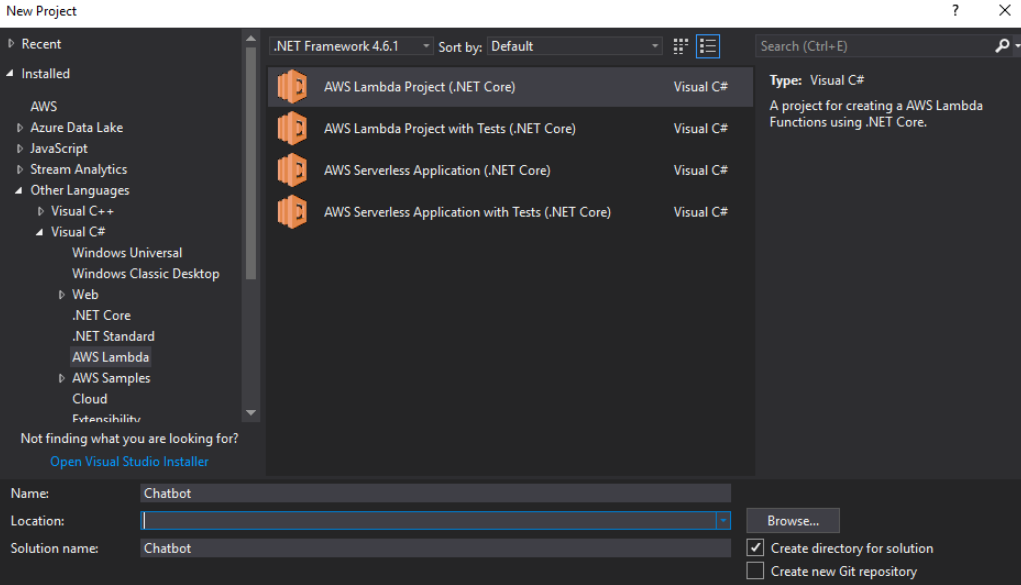1021x585 pixels.
Task: Click the Location input field
Action: pos(428,521)
